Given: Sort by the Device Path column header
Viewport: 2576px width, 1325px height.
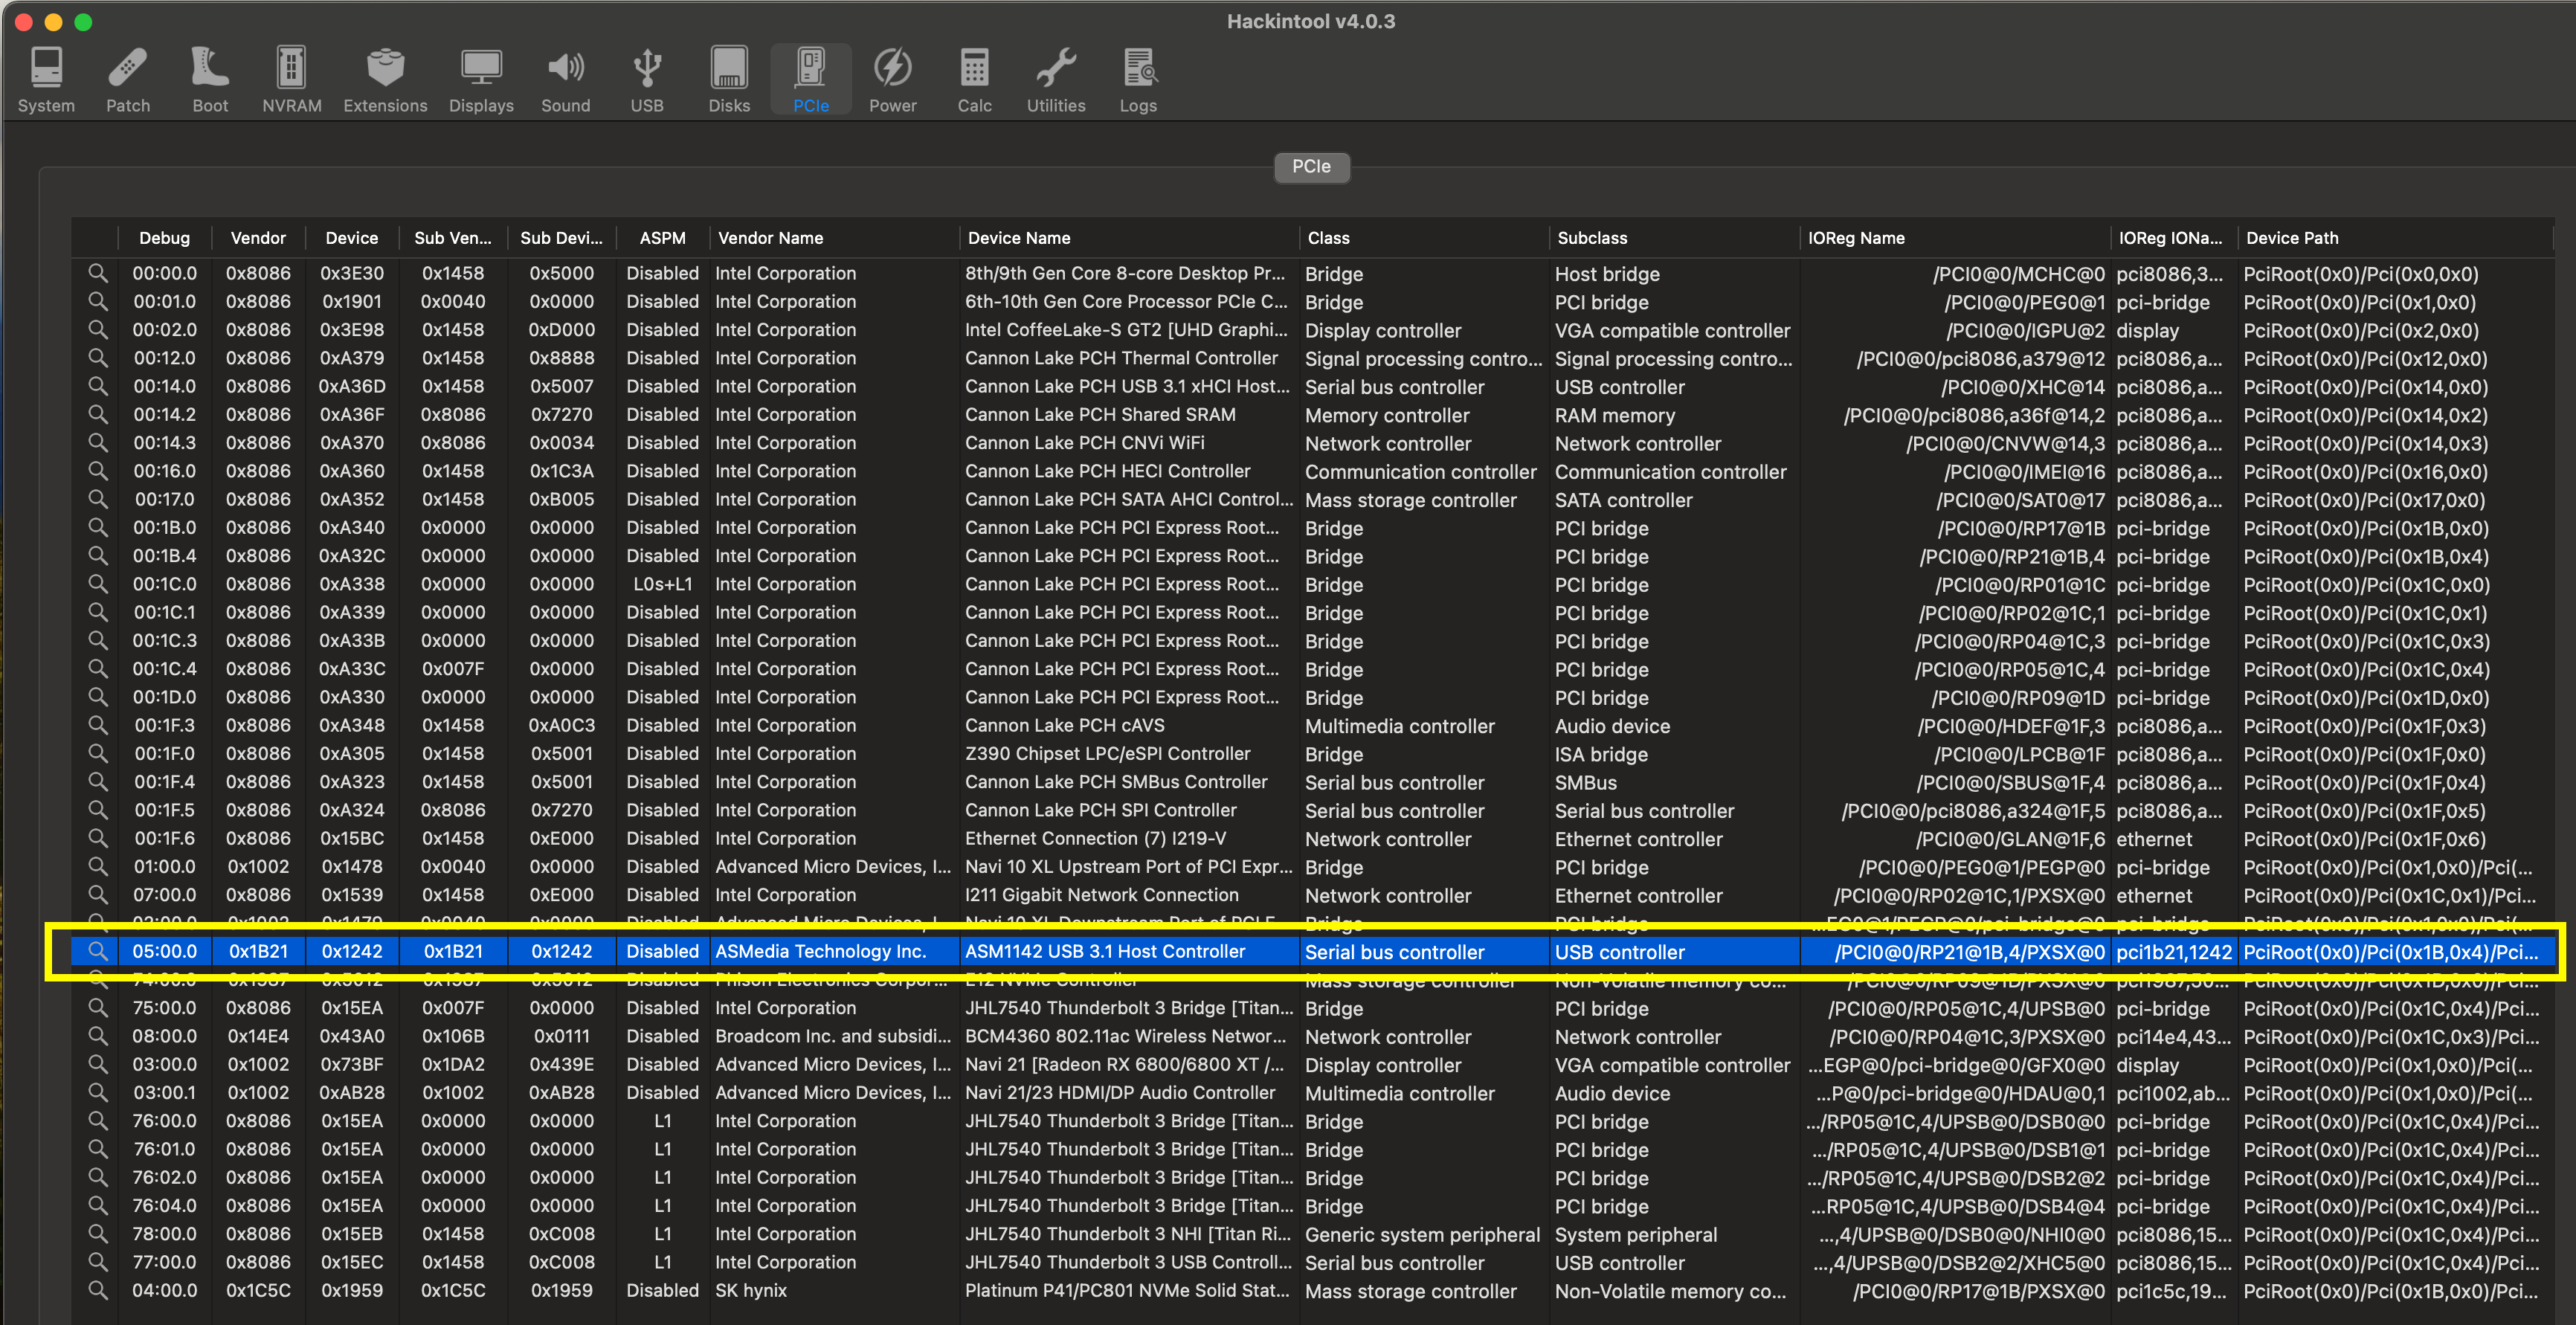Looking at the screenshot, I should pos(2395,238).
